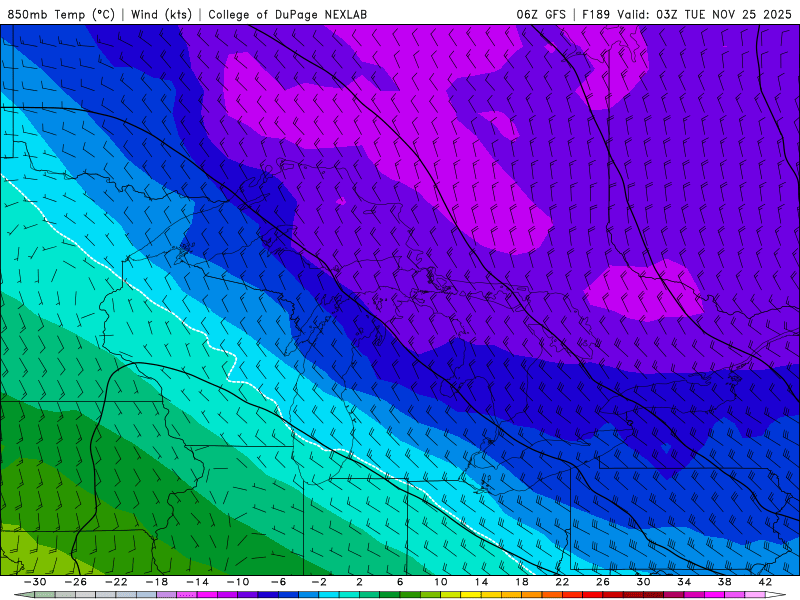Click the 38 color scale label
This screenshot has width=800, height=600.
[x=724, y=582]
